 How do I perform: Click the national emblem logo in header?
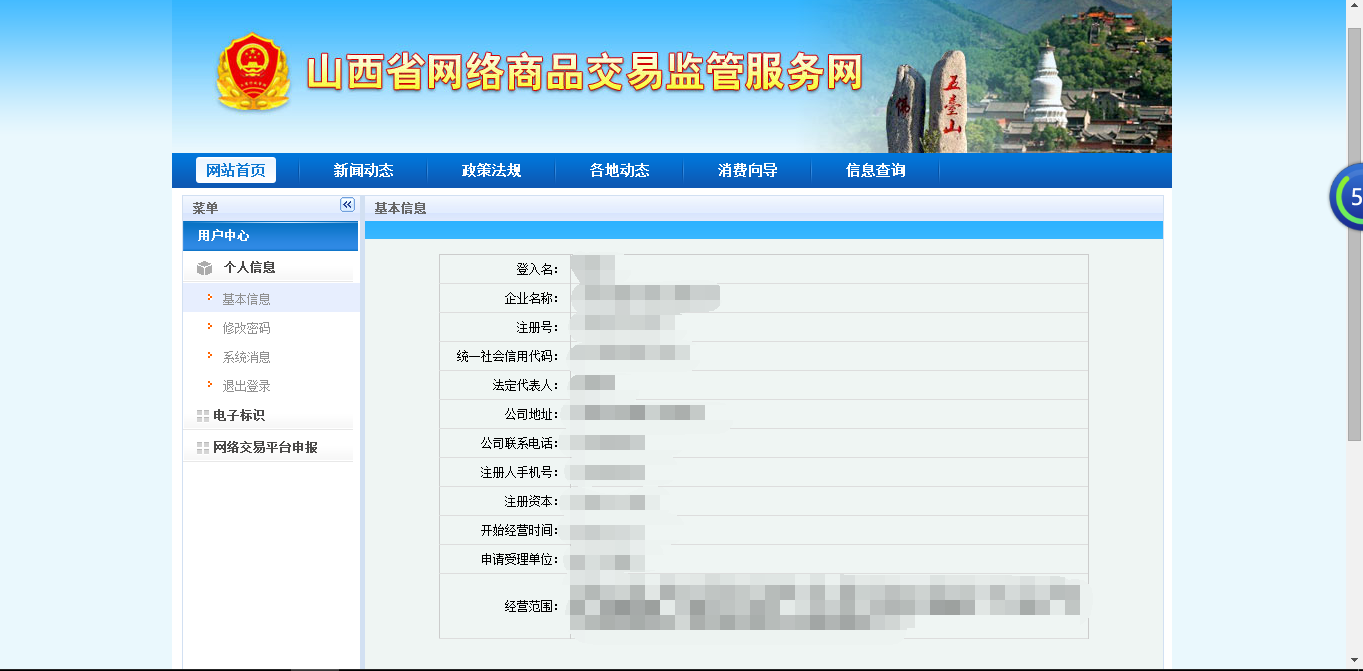click(253, 73)
